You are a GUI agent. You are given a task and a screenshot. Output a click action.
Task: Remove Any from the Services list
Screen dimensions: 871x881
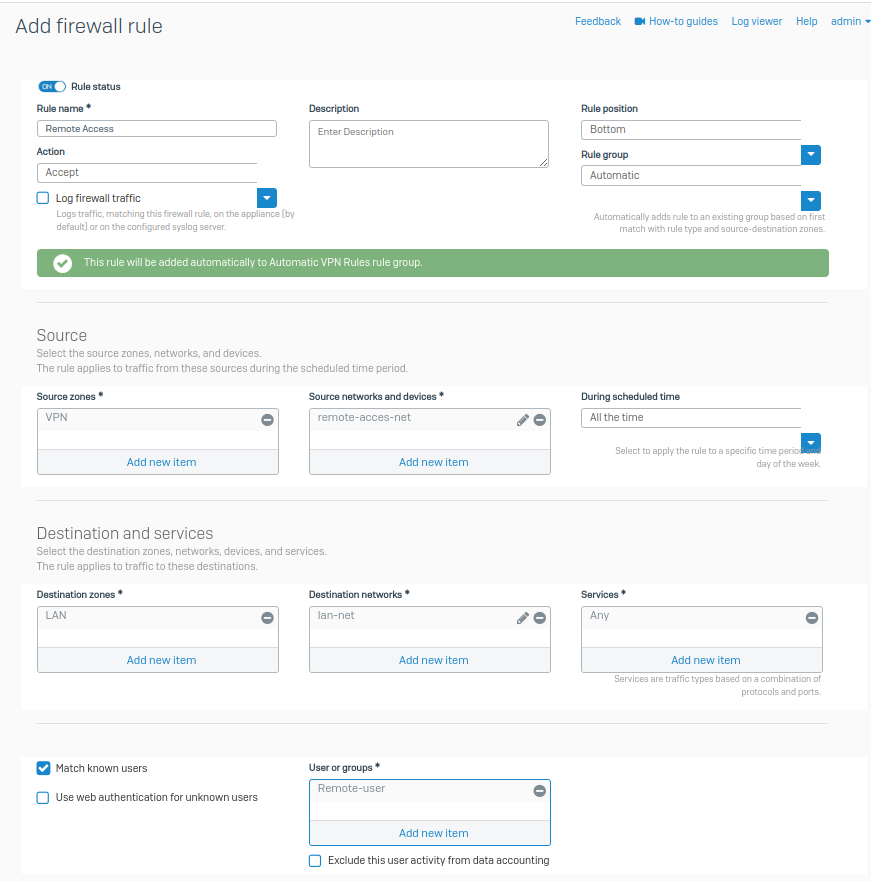811,618
